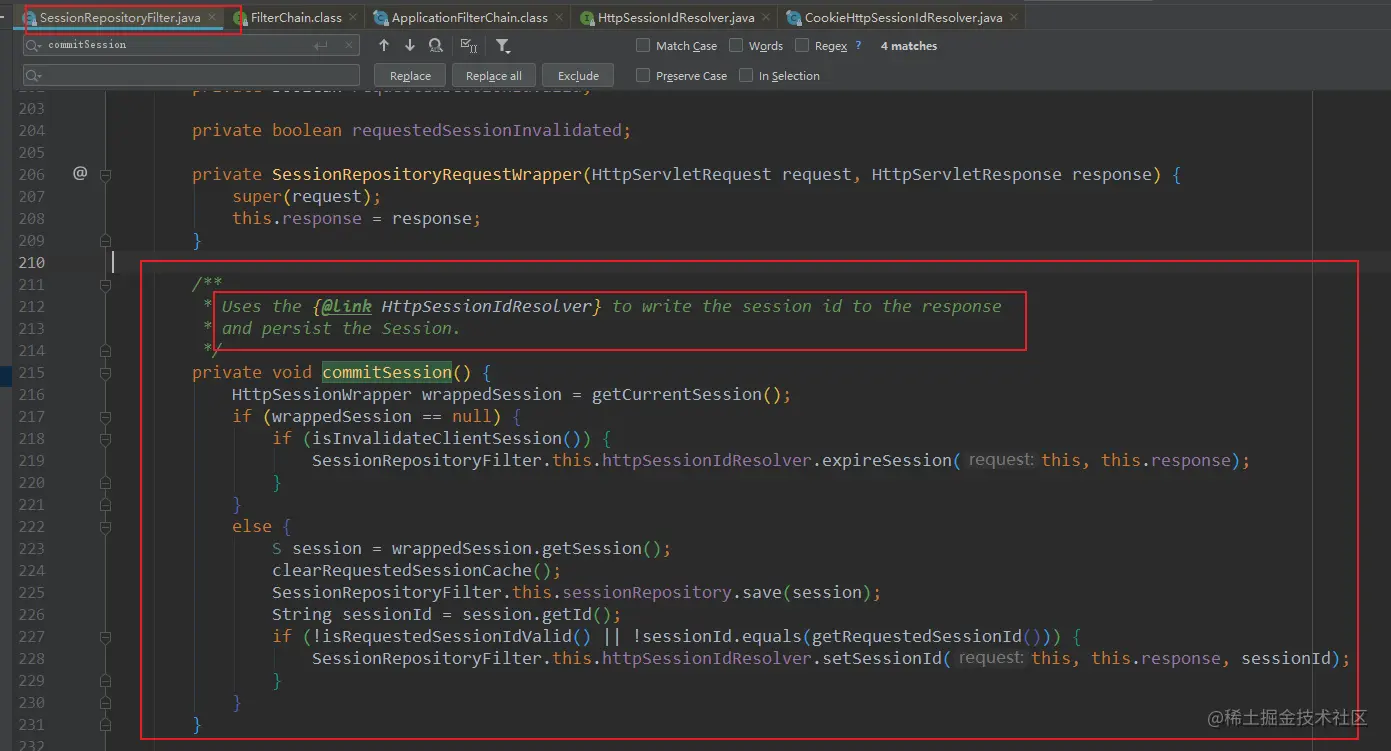Open the search filter funnel icon
This screenshot has width=1391, height=751.
coord(503,46)
